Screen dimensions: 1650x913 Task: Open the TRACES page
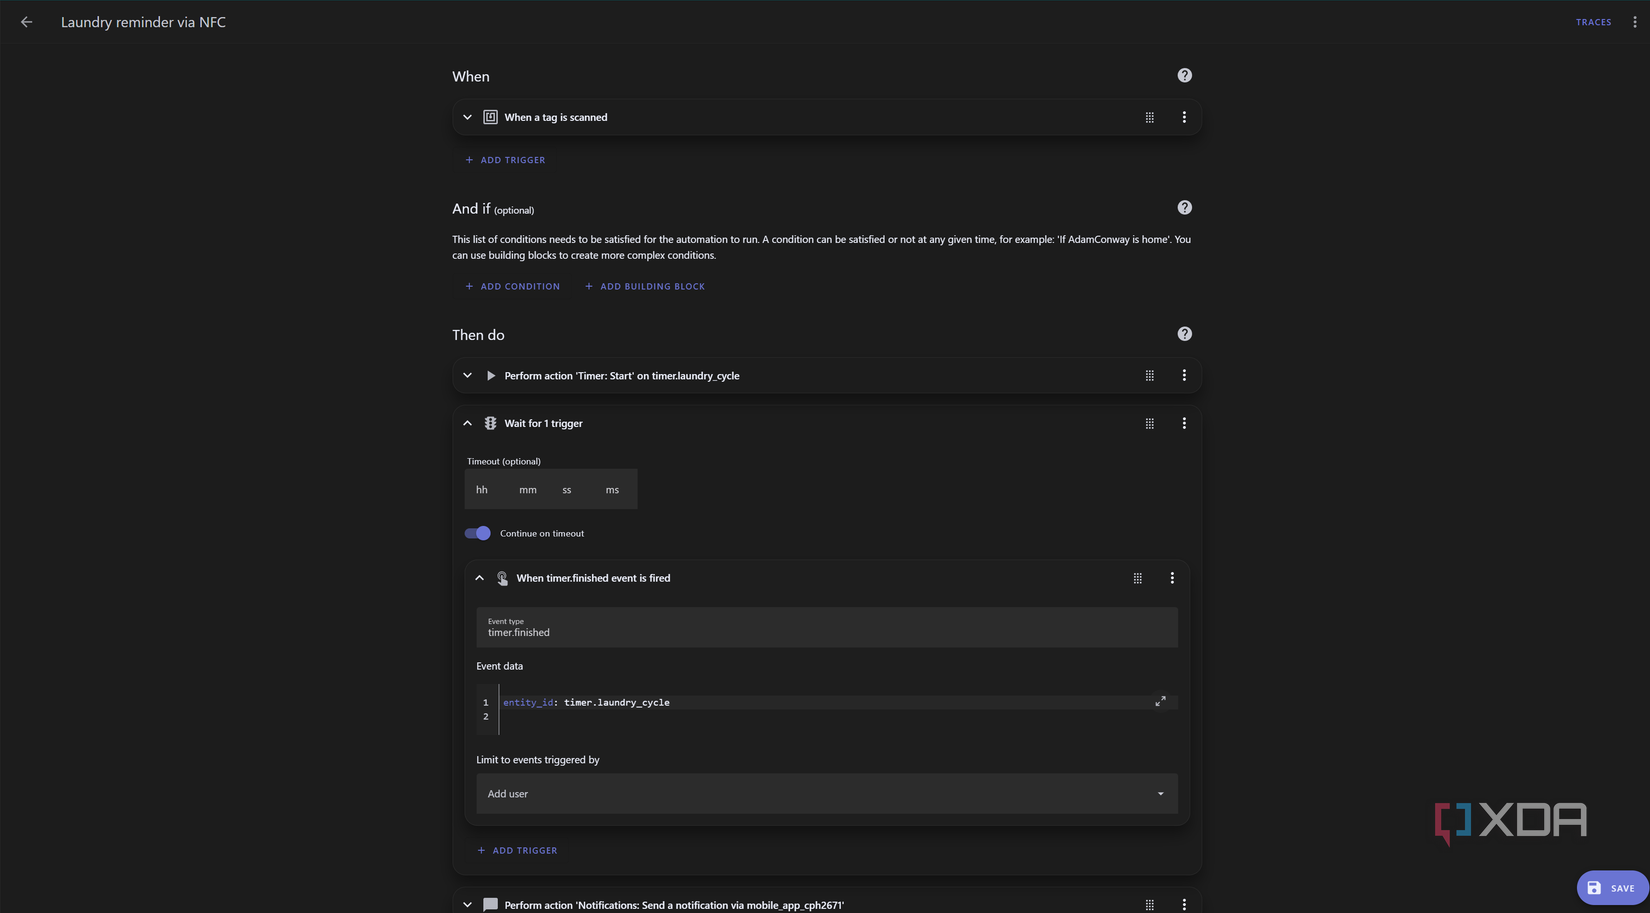(x=1593, y=21)
